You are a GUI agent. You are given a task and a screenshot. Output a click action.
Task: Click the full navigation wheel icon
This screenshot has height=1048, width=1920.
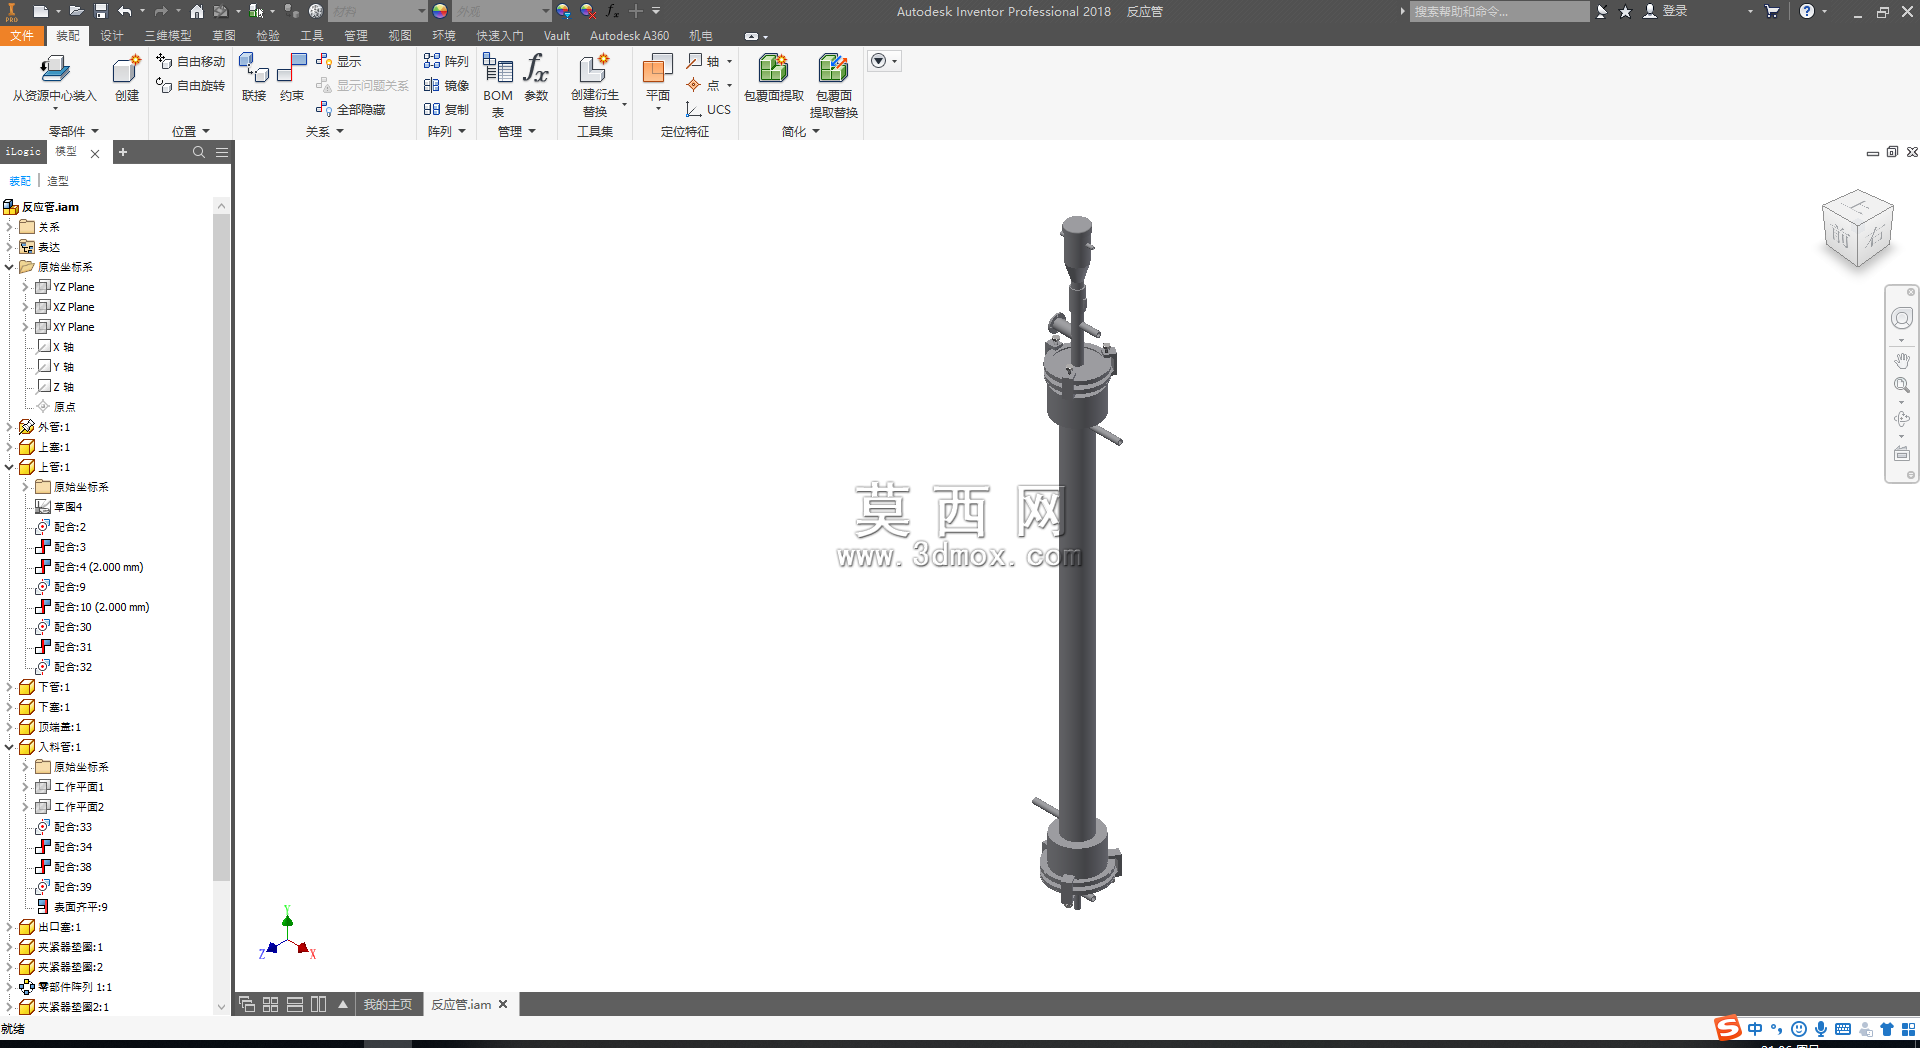tap(1901, 318)
